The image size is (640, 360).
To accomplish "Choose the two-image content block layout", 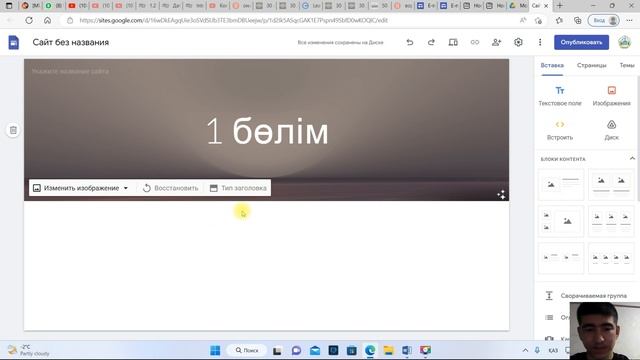I will point(611,184).
